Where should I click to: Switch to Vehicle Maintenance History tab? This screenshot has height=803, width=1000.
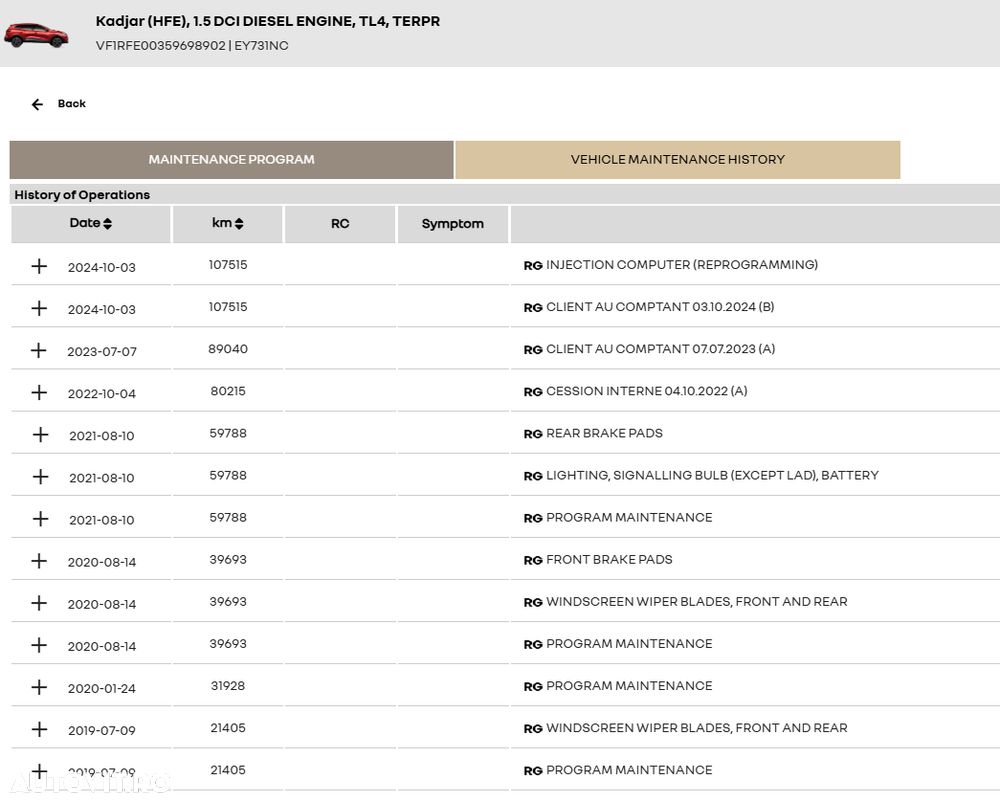677,159
